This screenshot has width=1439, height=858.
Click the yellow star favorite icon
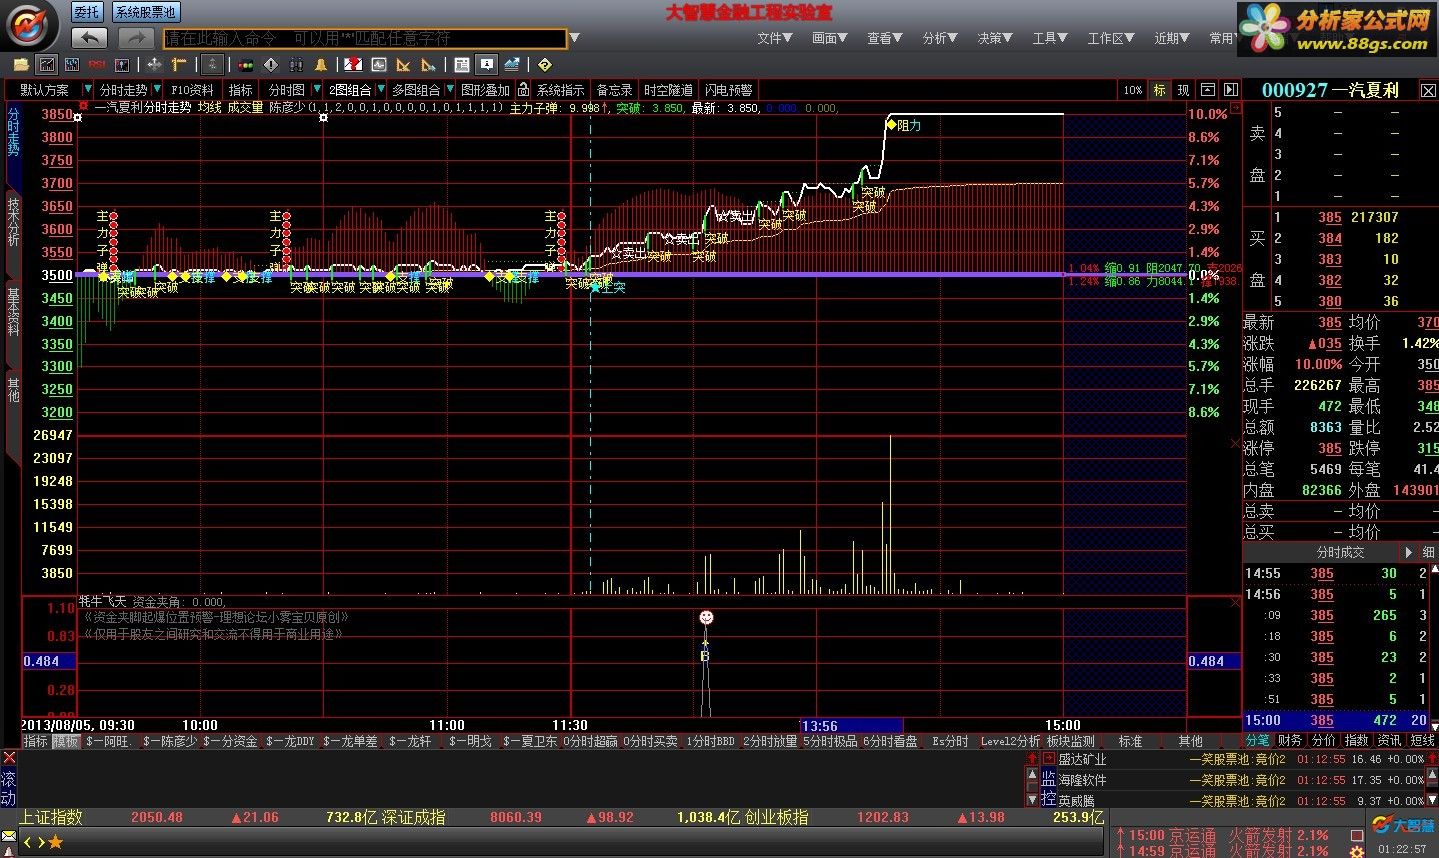tap(55, 842)
